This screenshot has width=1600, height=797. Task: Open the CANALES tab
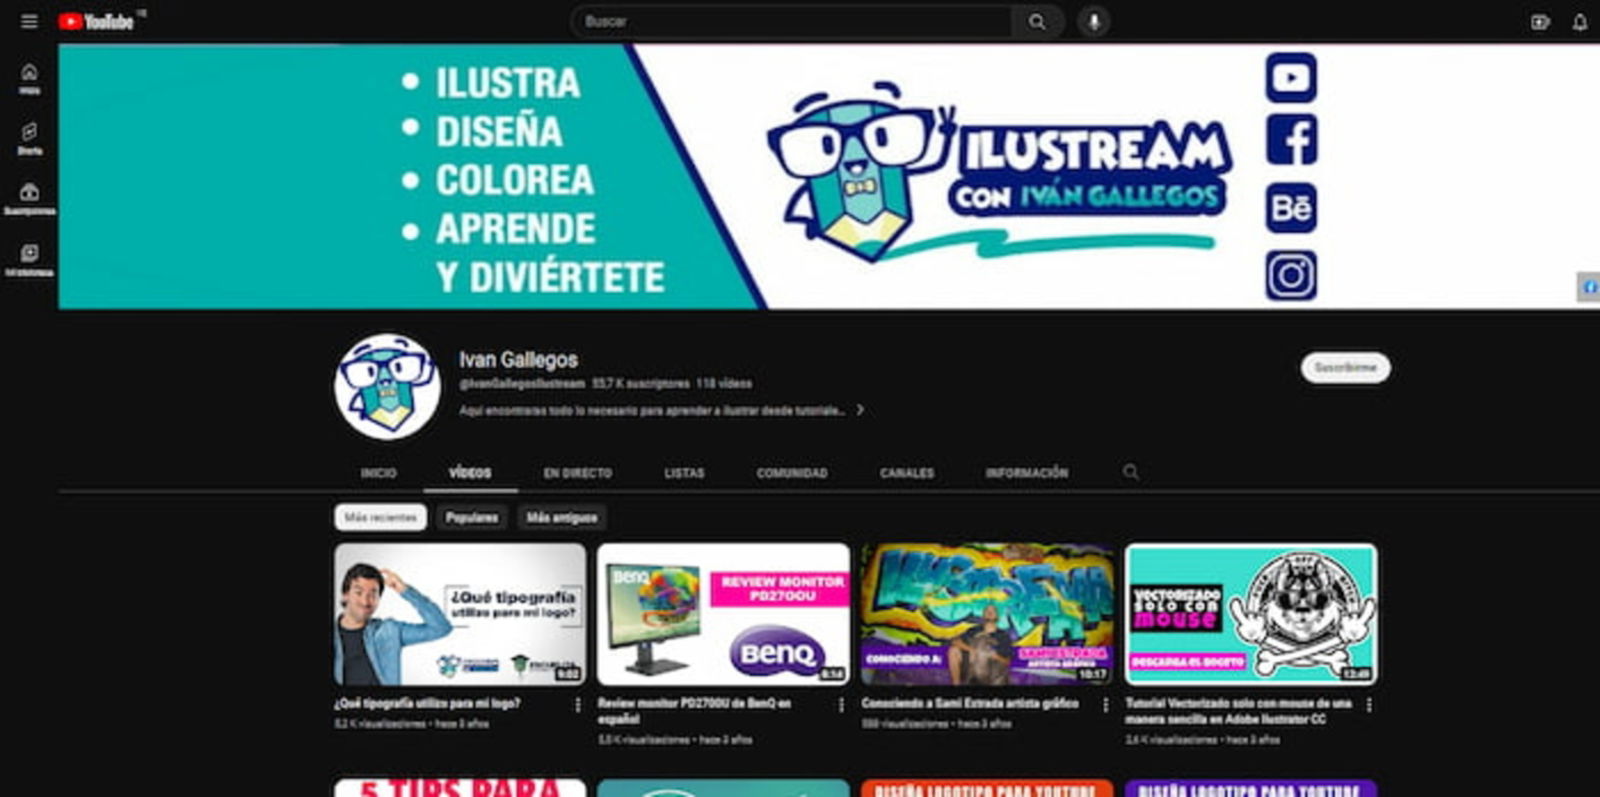click(907, 472)
